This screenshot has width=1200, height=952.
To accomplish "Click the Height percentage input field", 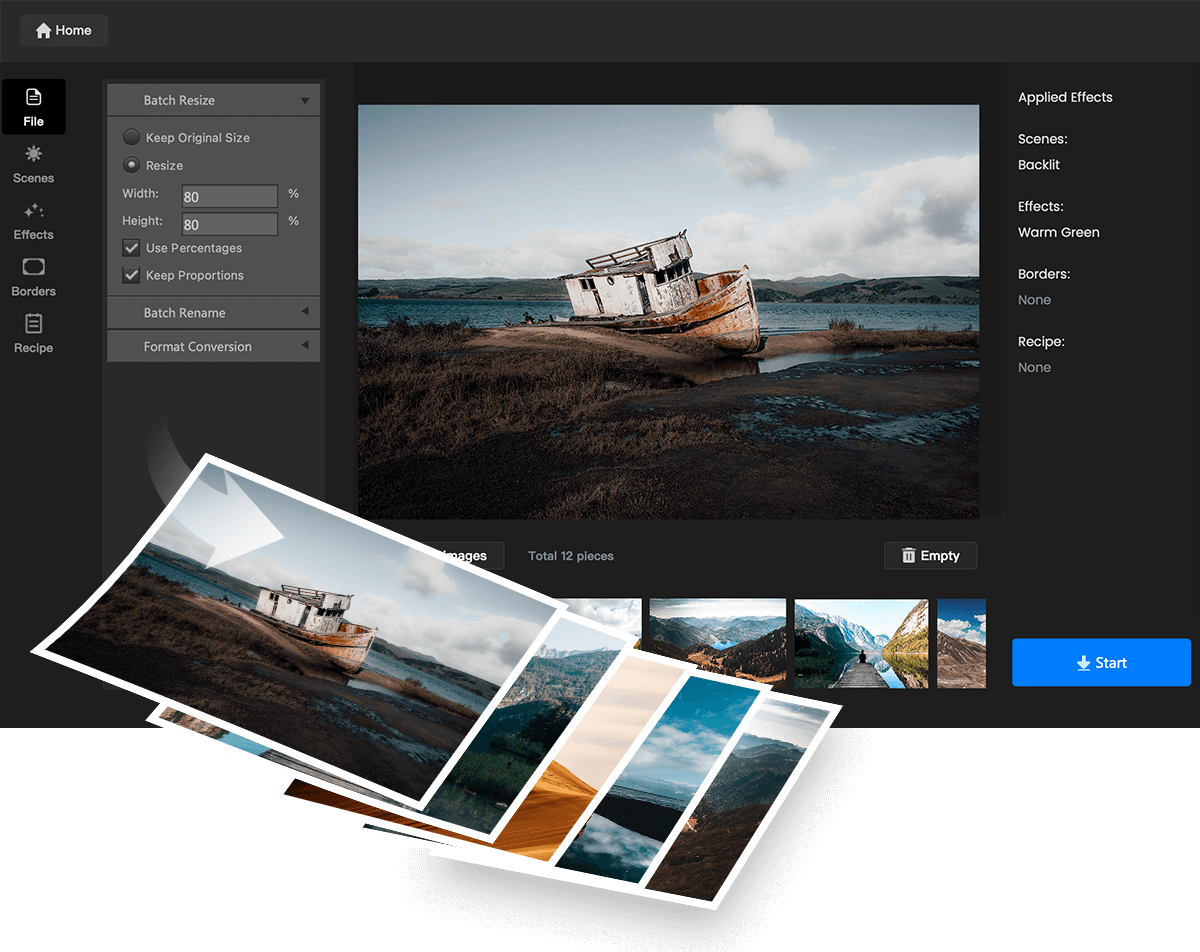I will (230, 224).
